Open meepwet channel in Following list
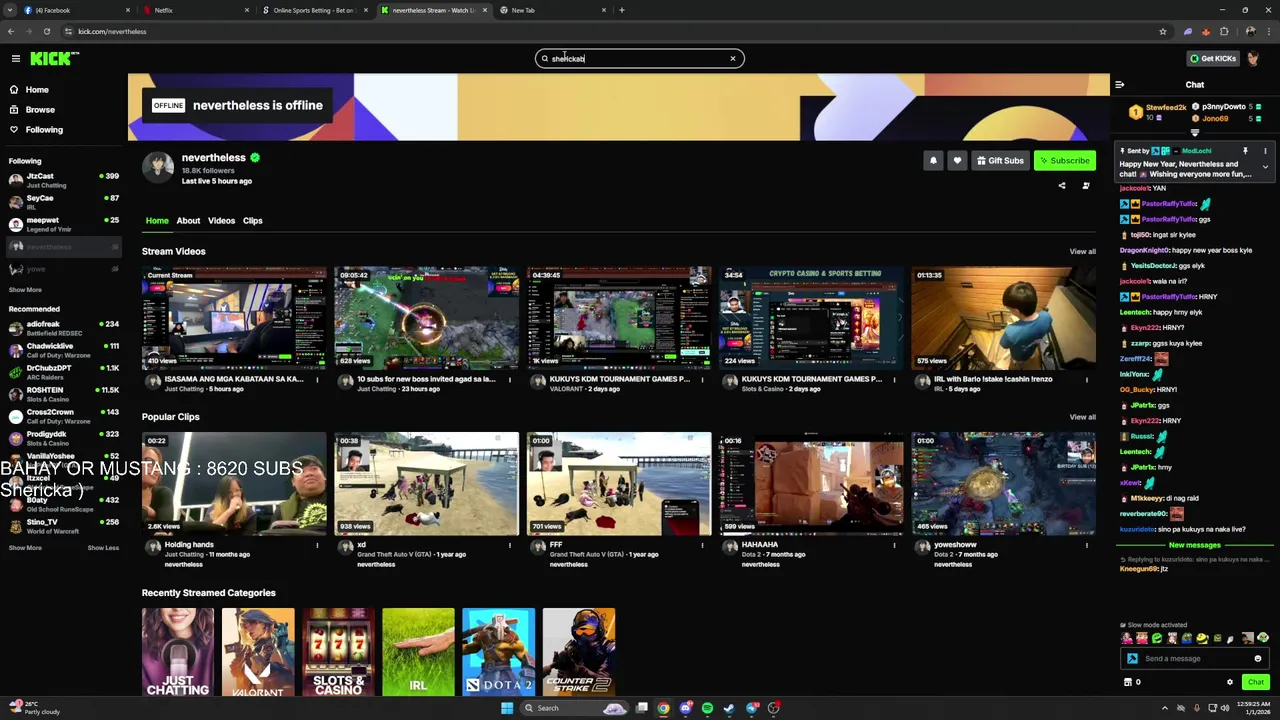1280x720 pixels. (64, 224)
